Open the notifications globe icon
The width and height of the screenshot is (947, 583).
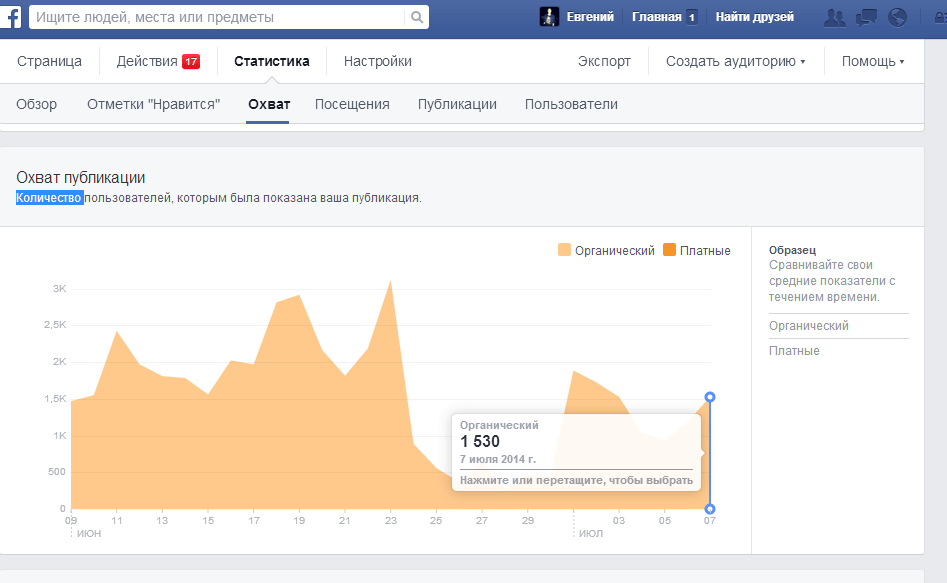point(897,17)
